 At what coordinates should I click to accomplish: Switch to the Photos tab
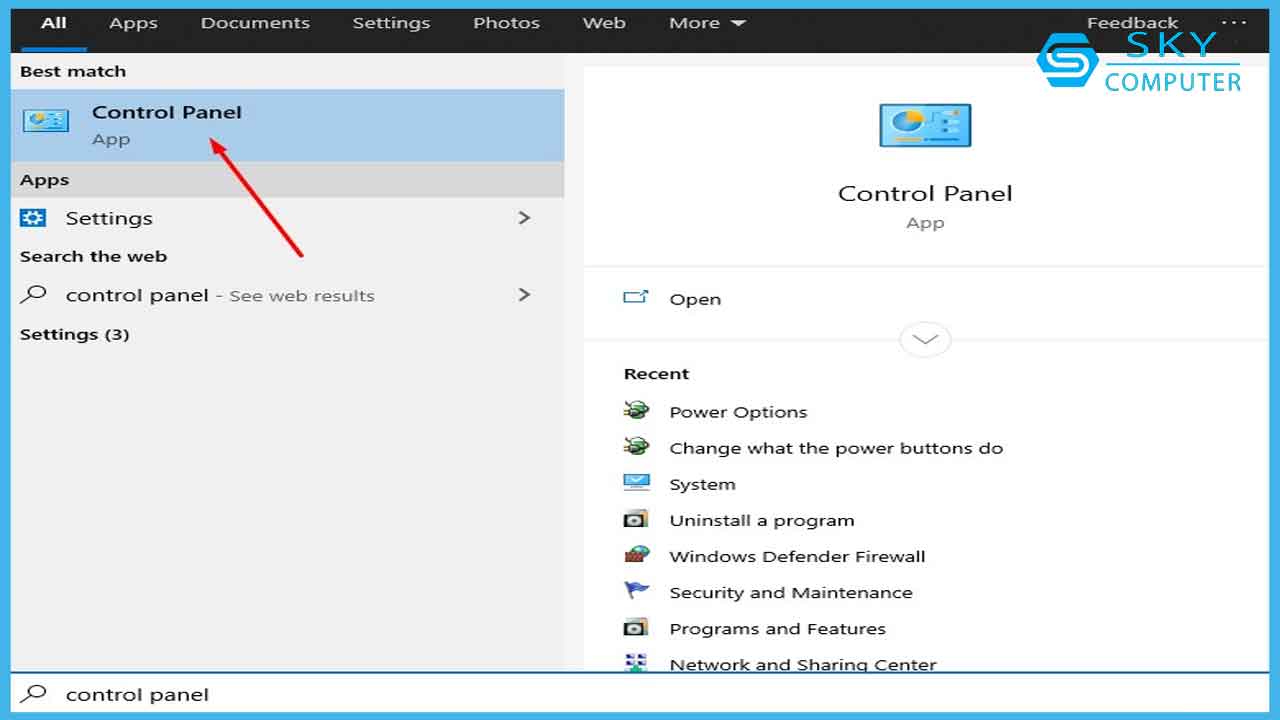506,23
